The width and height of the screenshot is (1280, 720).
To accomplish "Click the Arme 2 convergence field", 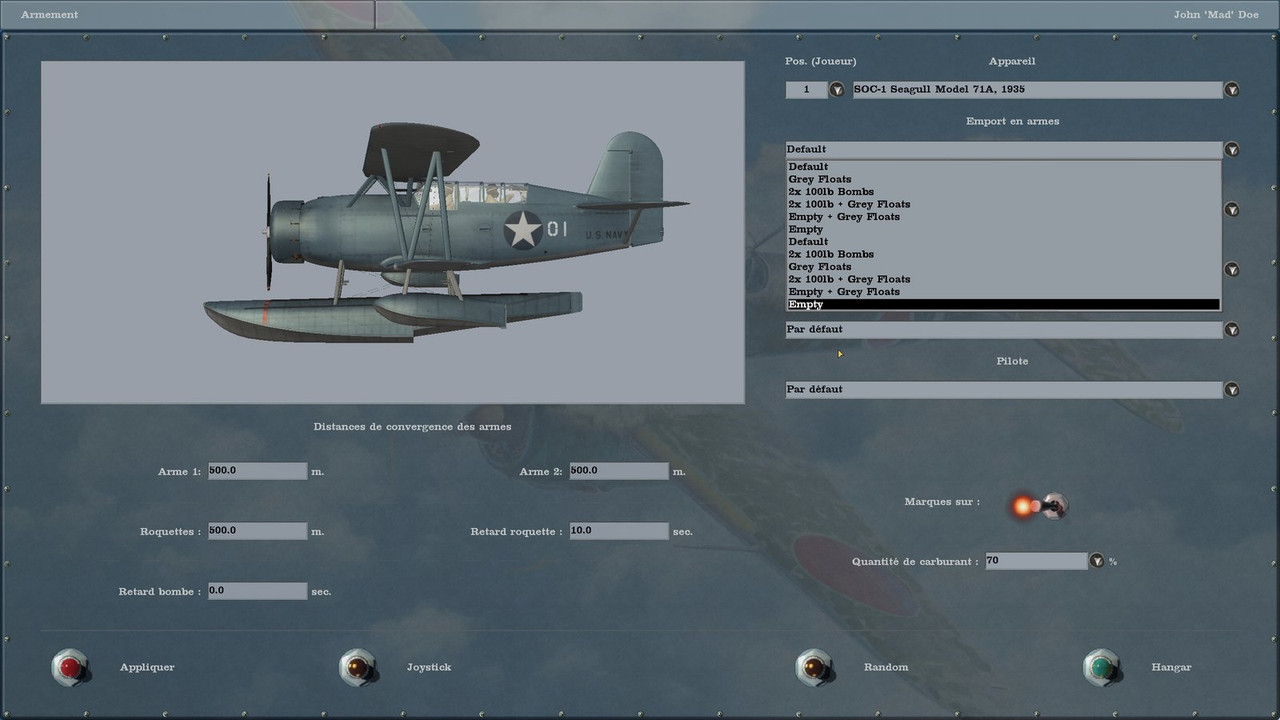I will [x=619, y=471].
